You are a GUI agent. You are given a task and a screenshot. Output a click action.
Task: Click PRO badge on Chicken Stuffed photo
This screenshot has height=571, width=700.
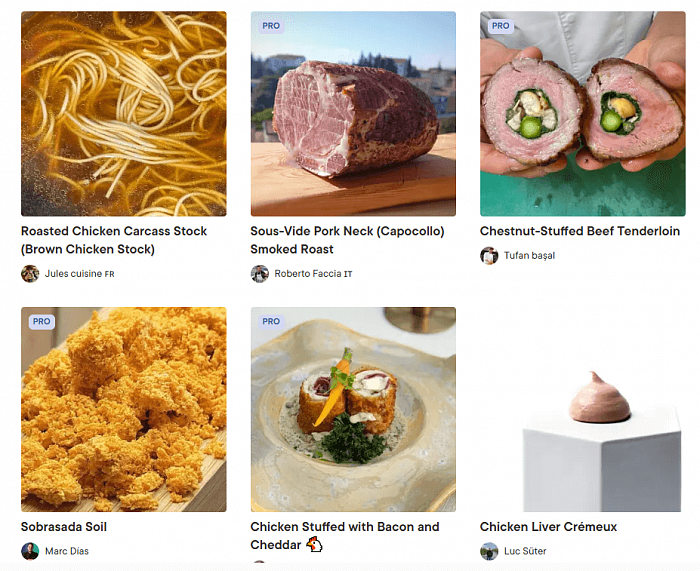coord(271,321)
